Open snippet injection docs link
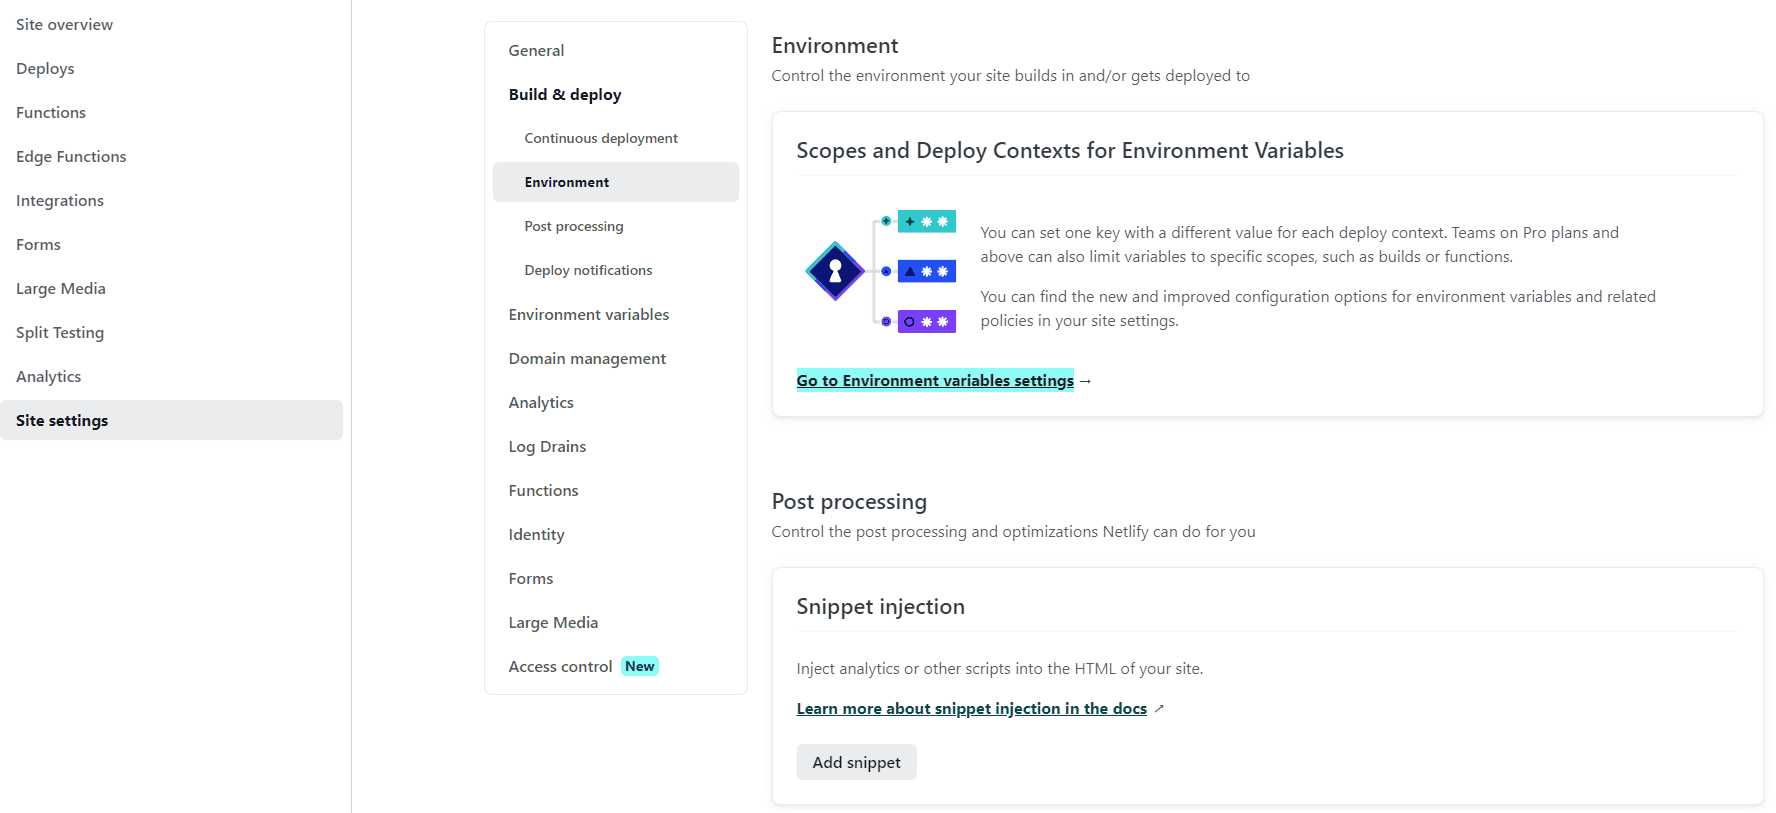This screenshot has width=1776, height=813. click(971, 708)
